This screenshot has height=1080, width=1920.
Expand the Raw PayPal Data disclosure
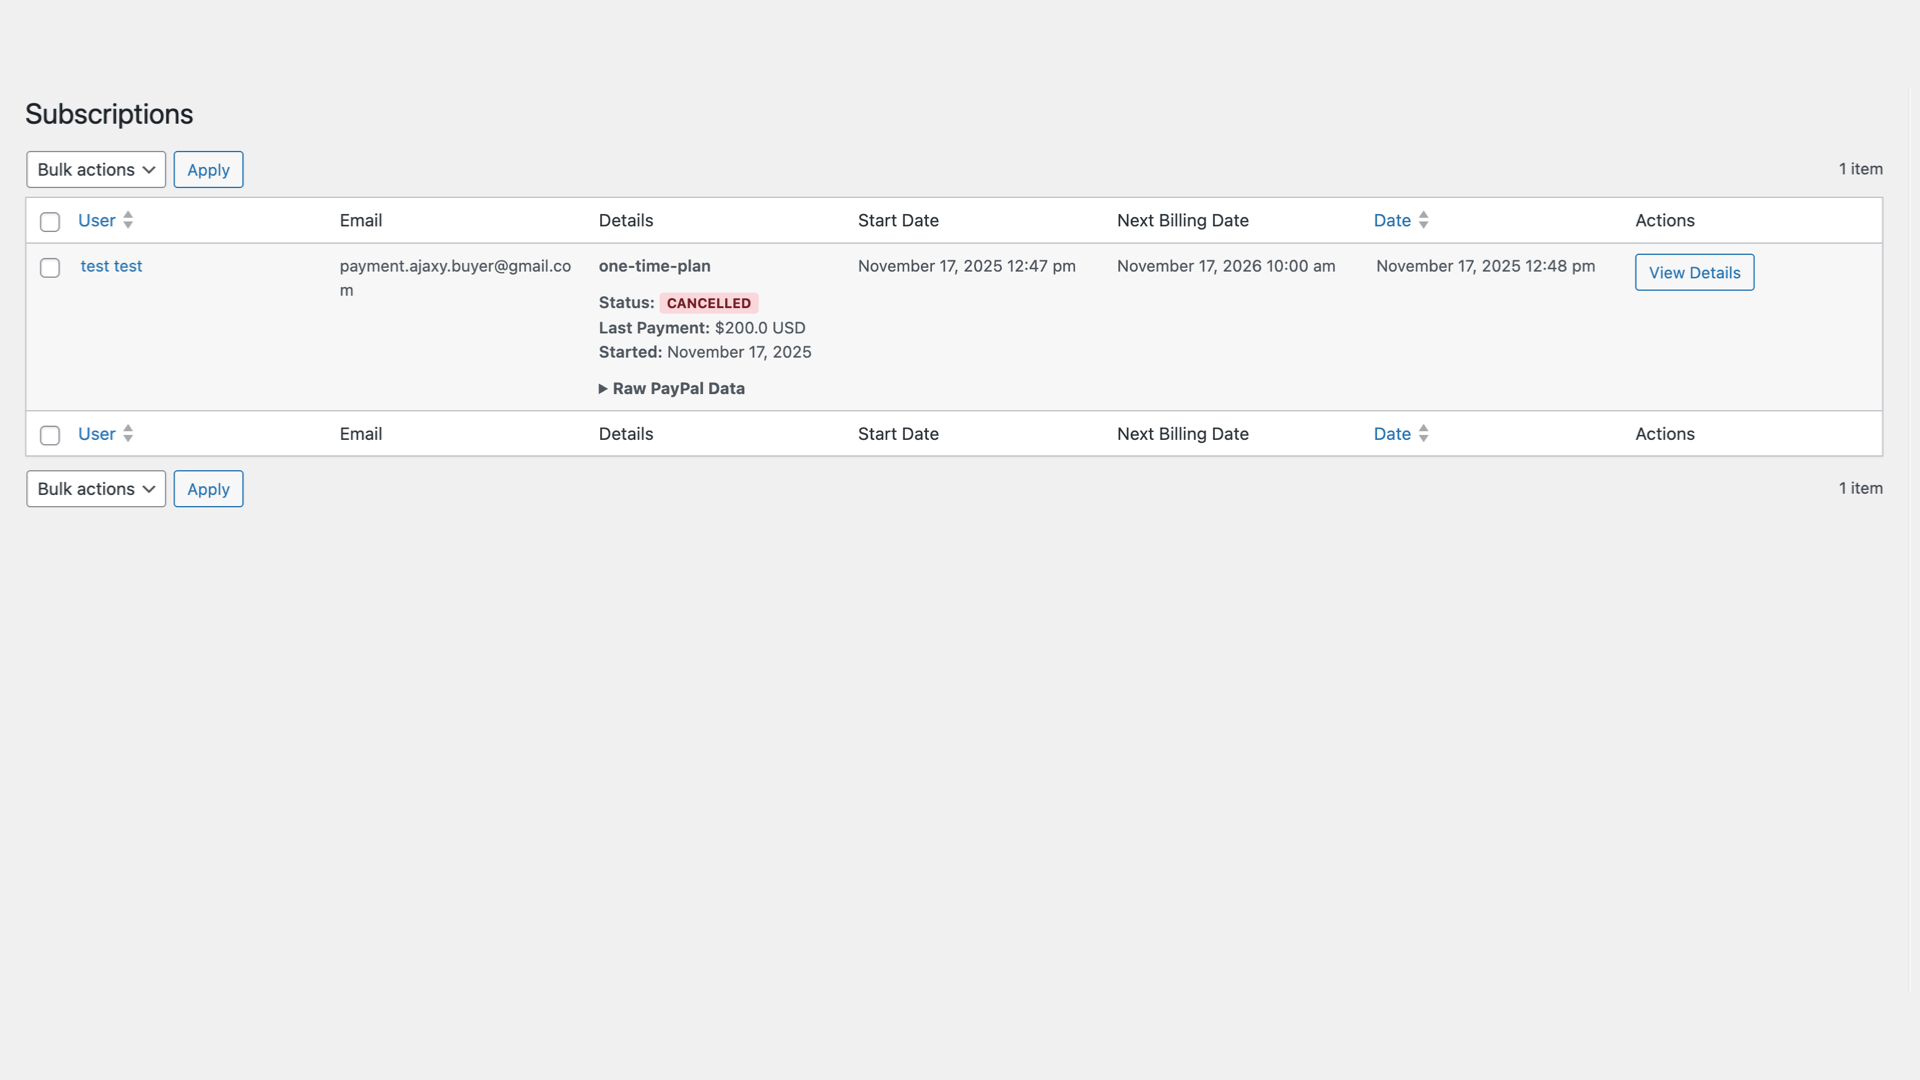(x=672, y=389)
